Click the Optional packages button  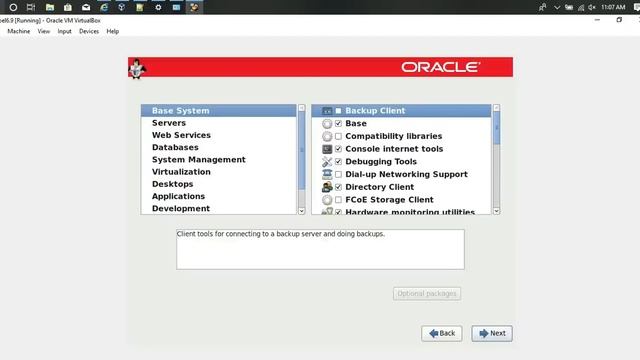point(427,293)
